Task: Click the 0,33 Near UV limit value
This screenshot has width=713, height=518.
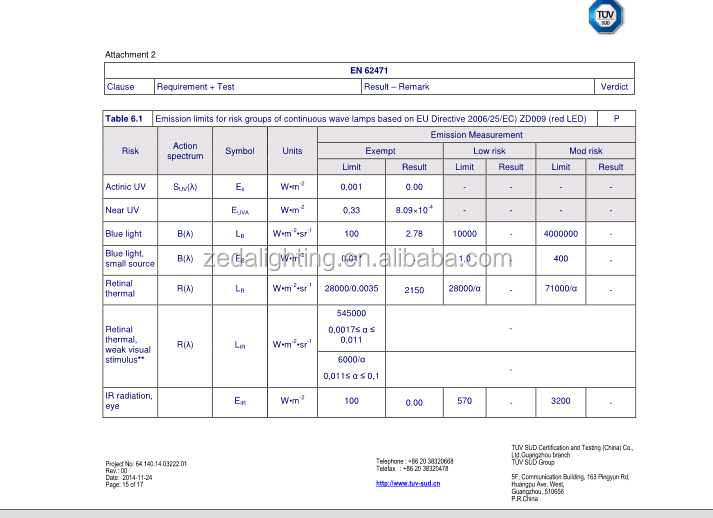Action: pos(351,211)
